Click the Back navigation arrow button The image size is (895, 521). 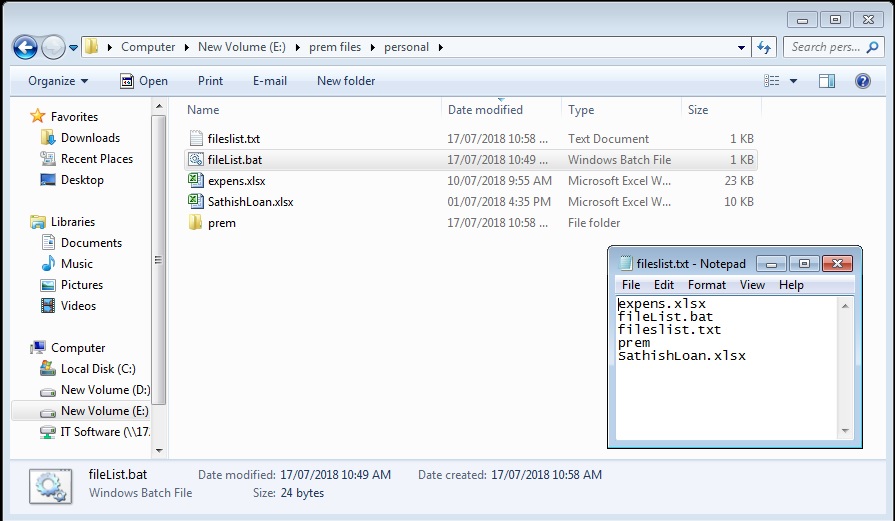[25, 47]
